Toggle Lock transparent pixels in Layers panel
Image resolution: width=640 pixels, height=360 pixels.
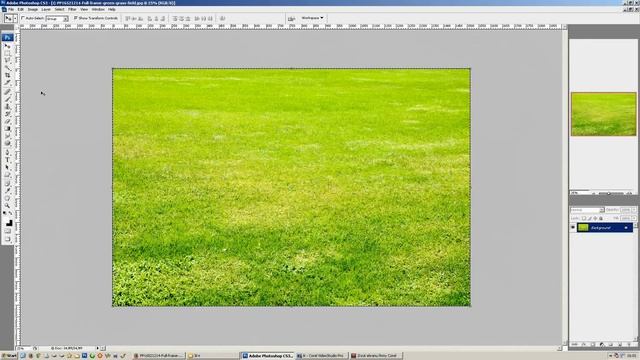point(584,218)
